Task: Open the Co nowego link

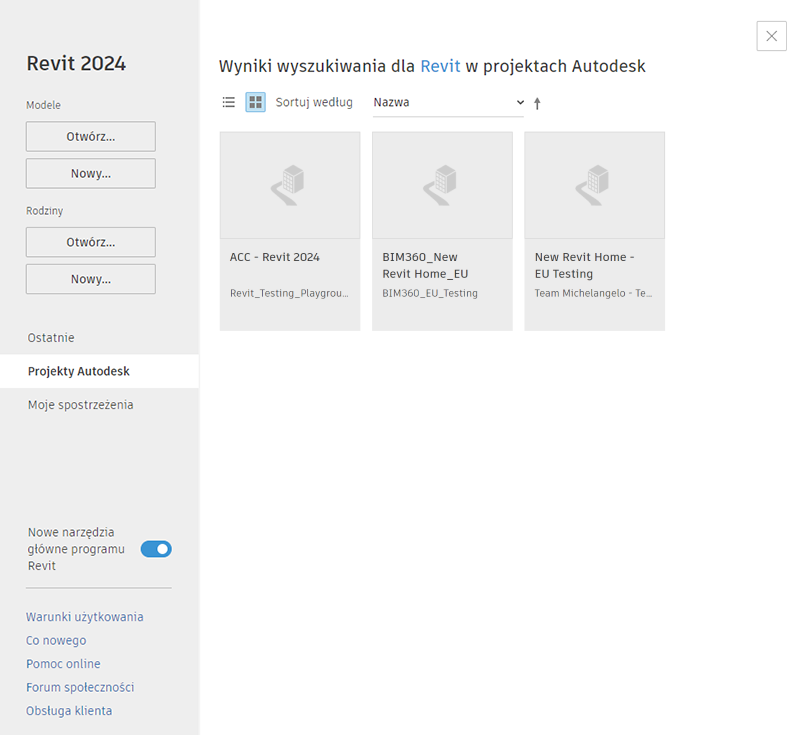Action: tap(56, 641)
